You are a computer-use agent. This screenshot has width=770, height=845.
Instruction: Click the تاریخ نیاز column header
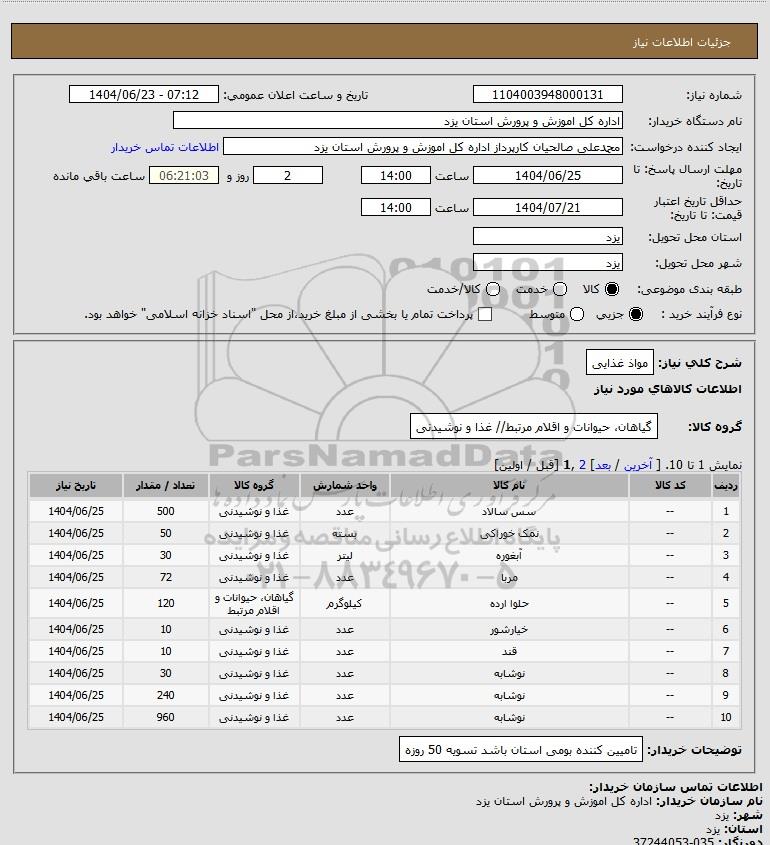pyautogui.click(x=76, y=485)
